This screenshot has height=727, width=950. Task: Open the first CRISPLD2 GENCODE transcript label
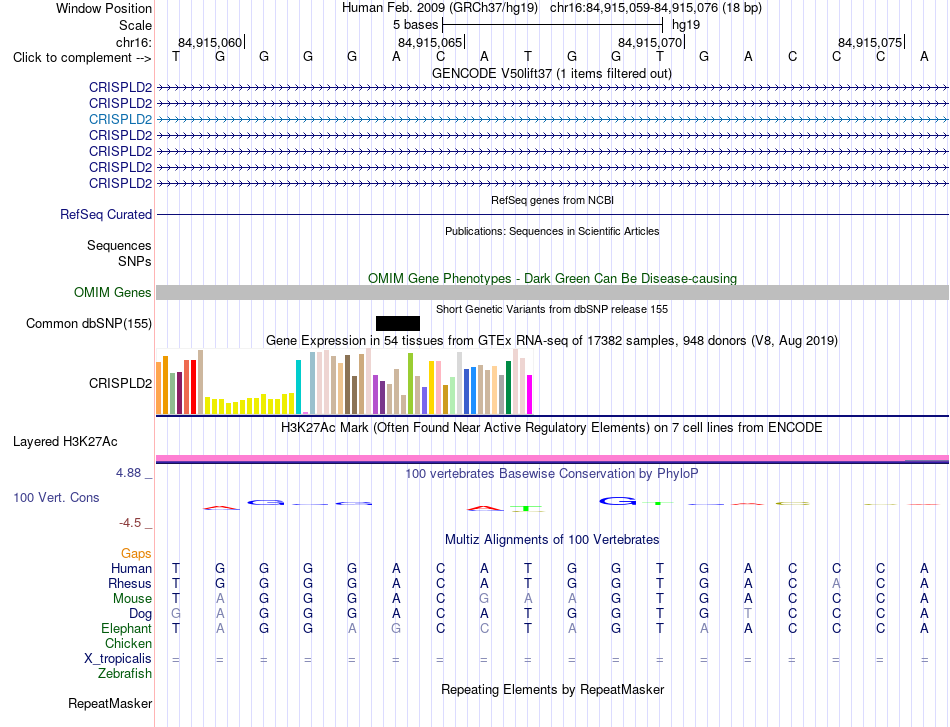point(120,87)
